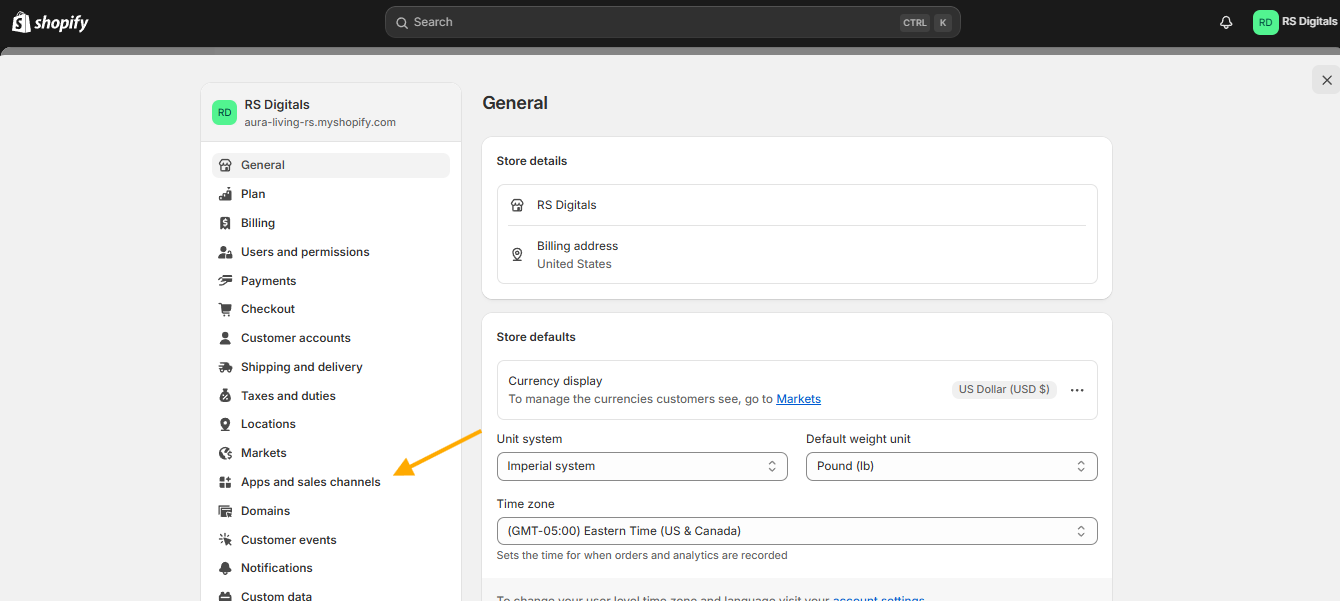The image size is (1340, 601).
Task: Open the Unit system dropdown
Action: [x=642, y=466]
